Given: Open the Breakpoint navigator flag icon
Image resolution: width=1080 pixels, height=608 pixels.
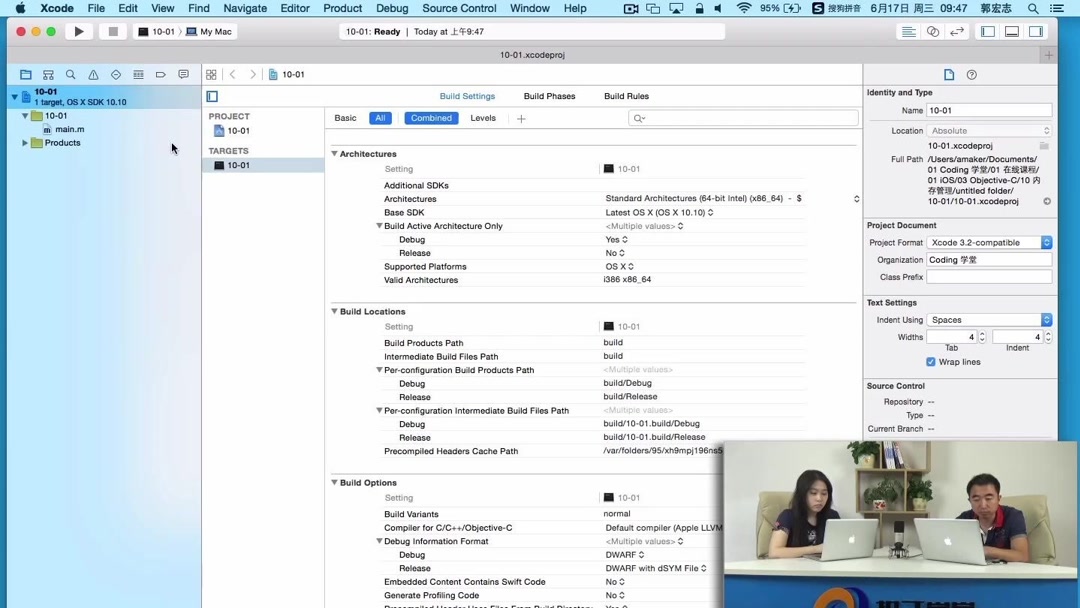Looking at the screenshot, I should pyautogui.click(x=160, y=74).
